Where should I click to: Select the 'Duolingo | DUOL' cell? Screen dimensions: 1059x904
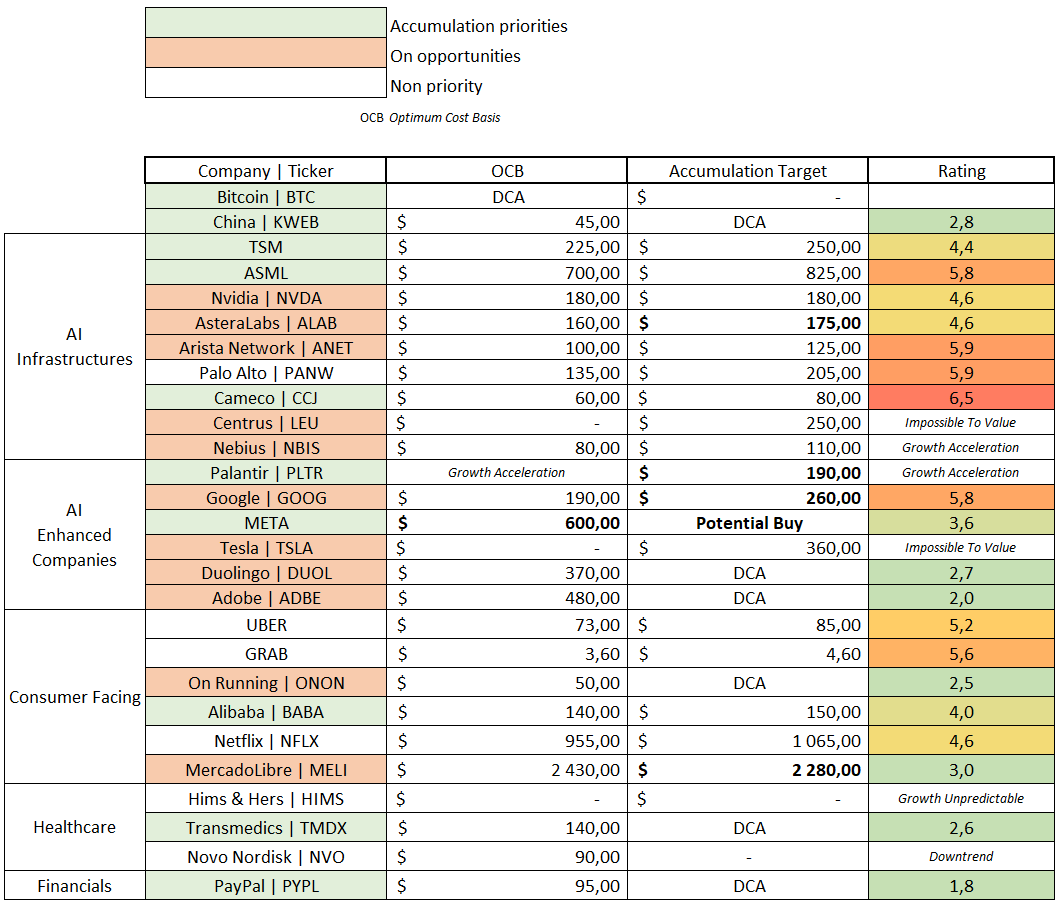pos(265,572)
